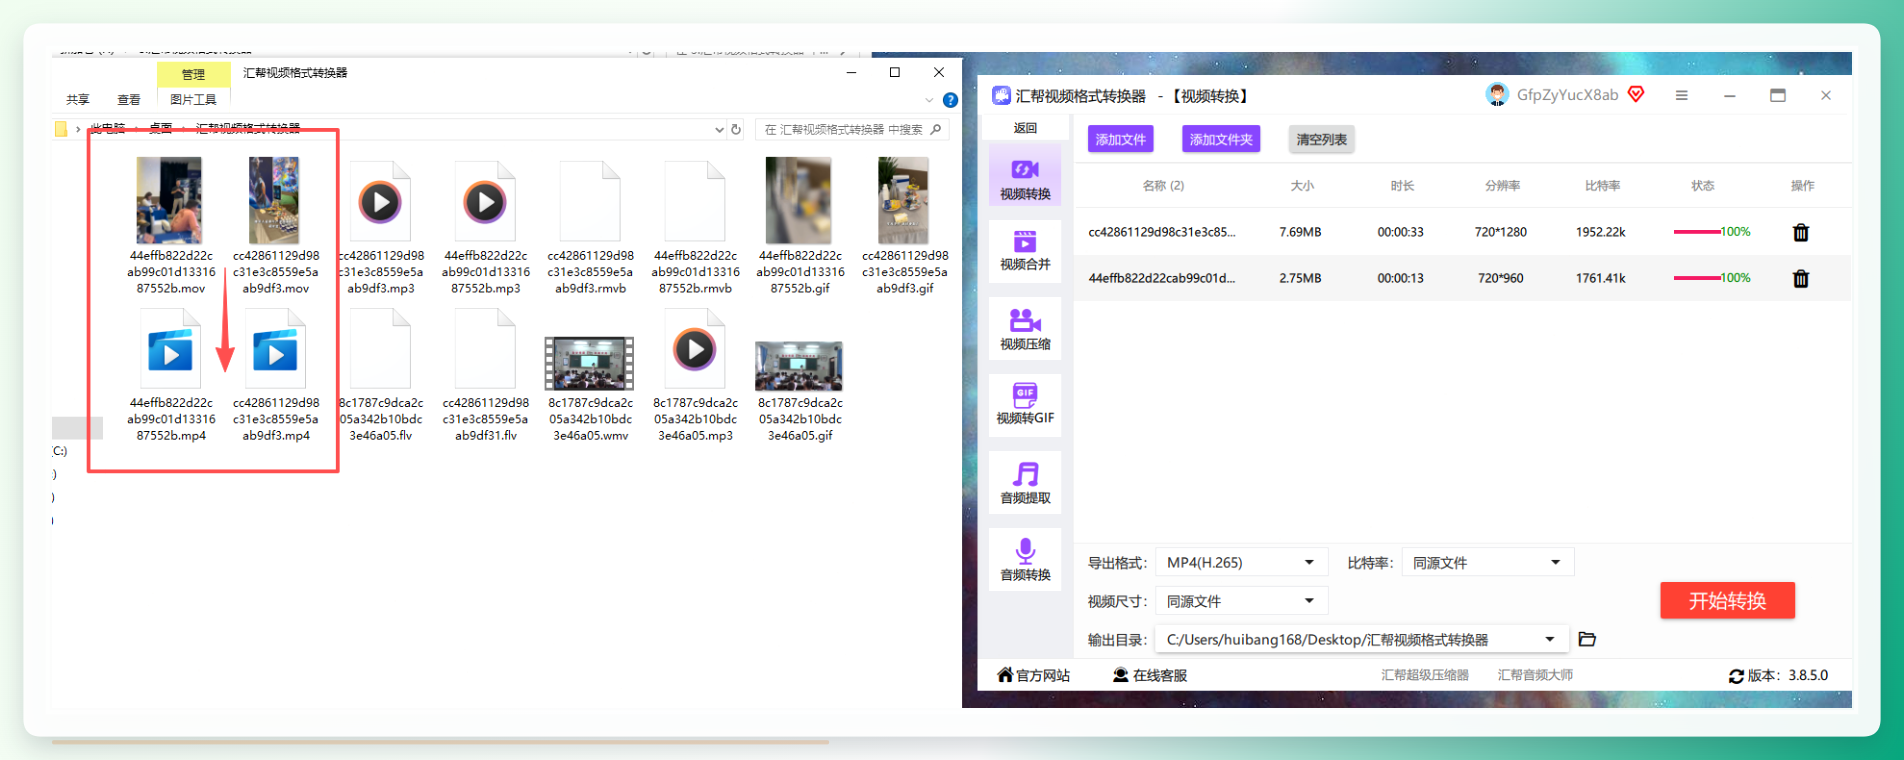Expand the 视频尺寸 同源文件 dropdown
The width and height of the screenshot is (1904, 760).
(1309, 601)
